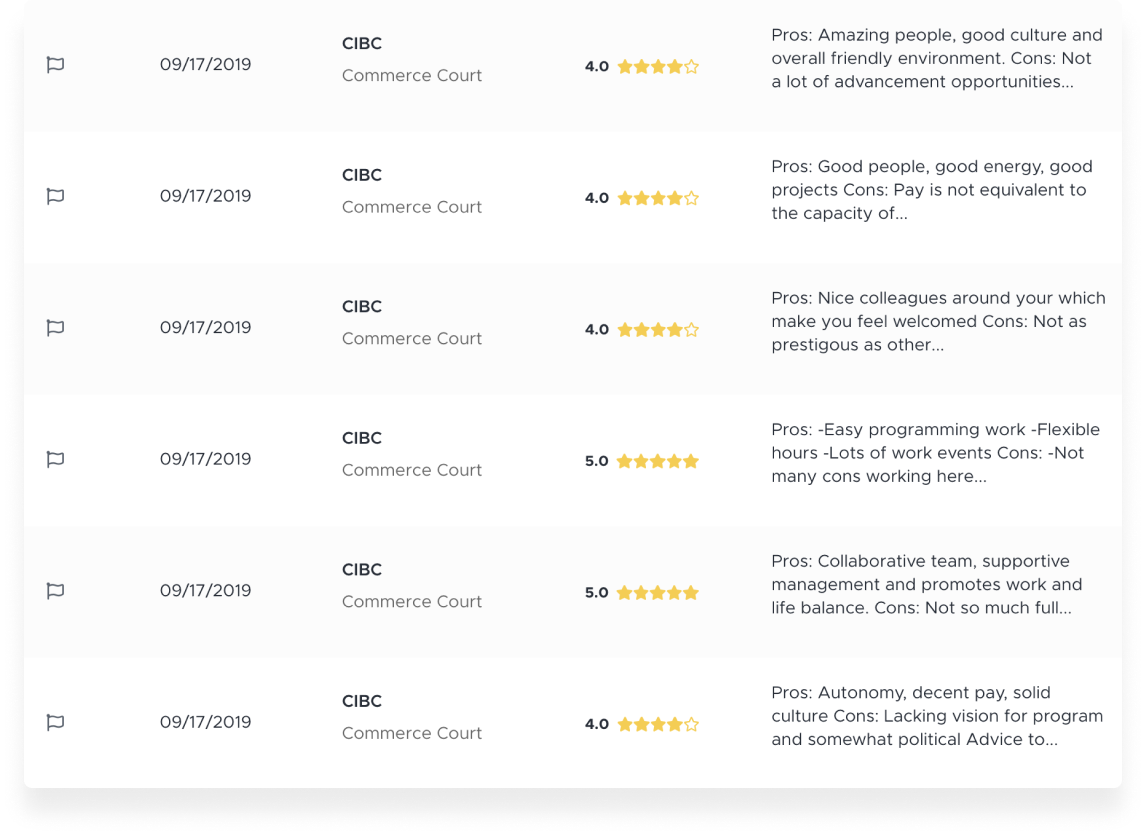Image resolution: width=1146 pixels, height=836 pixels.
Task: Open the CIBC link in the last row
Action: click(362, 702)
